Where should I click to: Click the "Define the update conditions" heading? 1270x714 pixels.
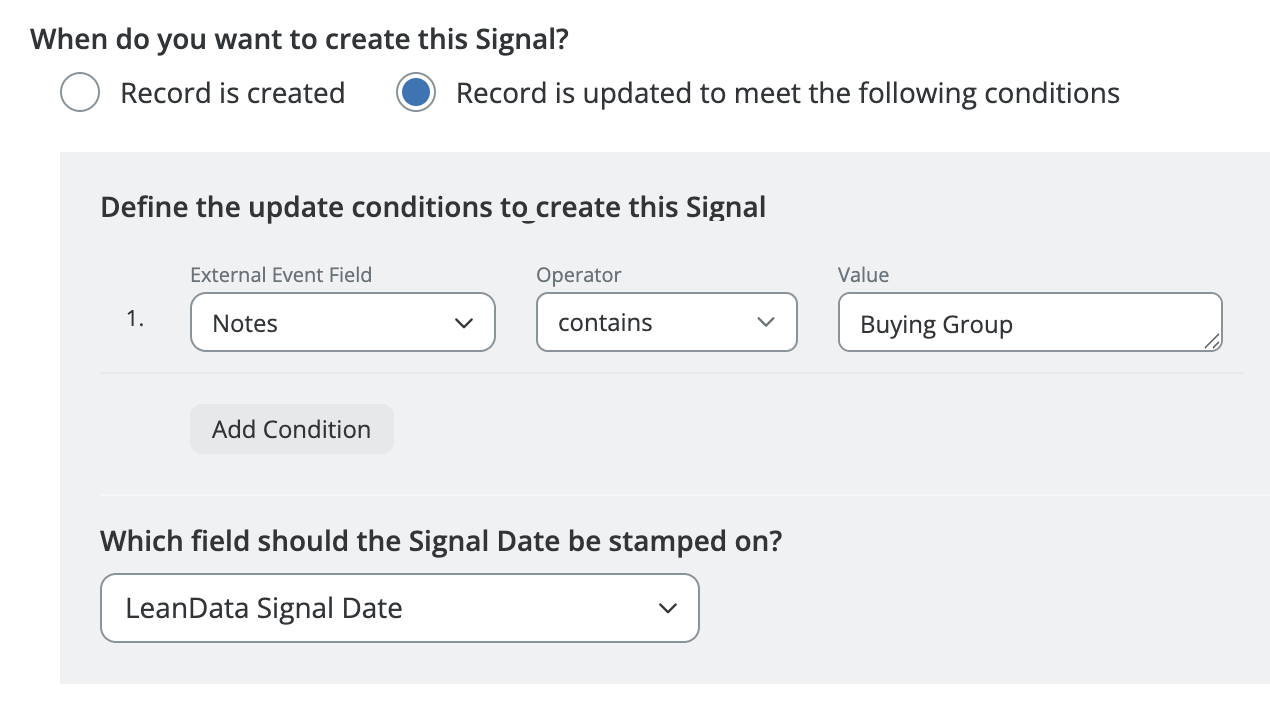coord(433,207)
